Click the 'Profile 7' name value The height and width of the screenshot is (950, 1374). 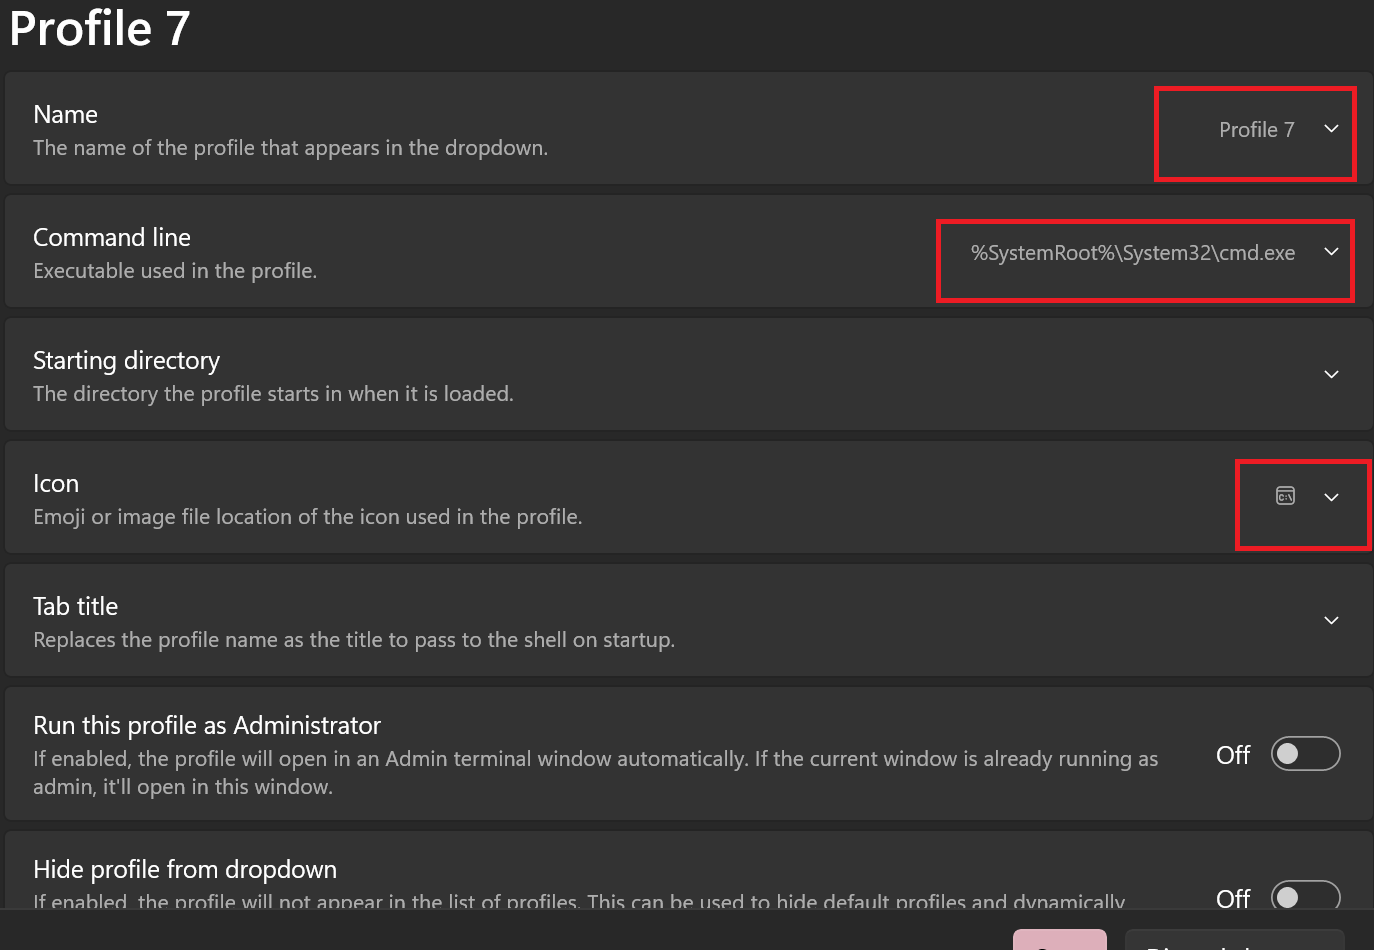1256,130
